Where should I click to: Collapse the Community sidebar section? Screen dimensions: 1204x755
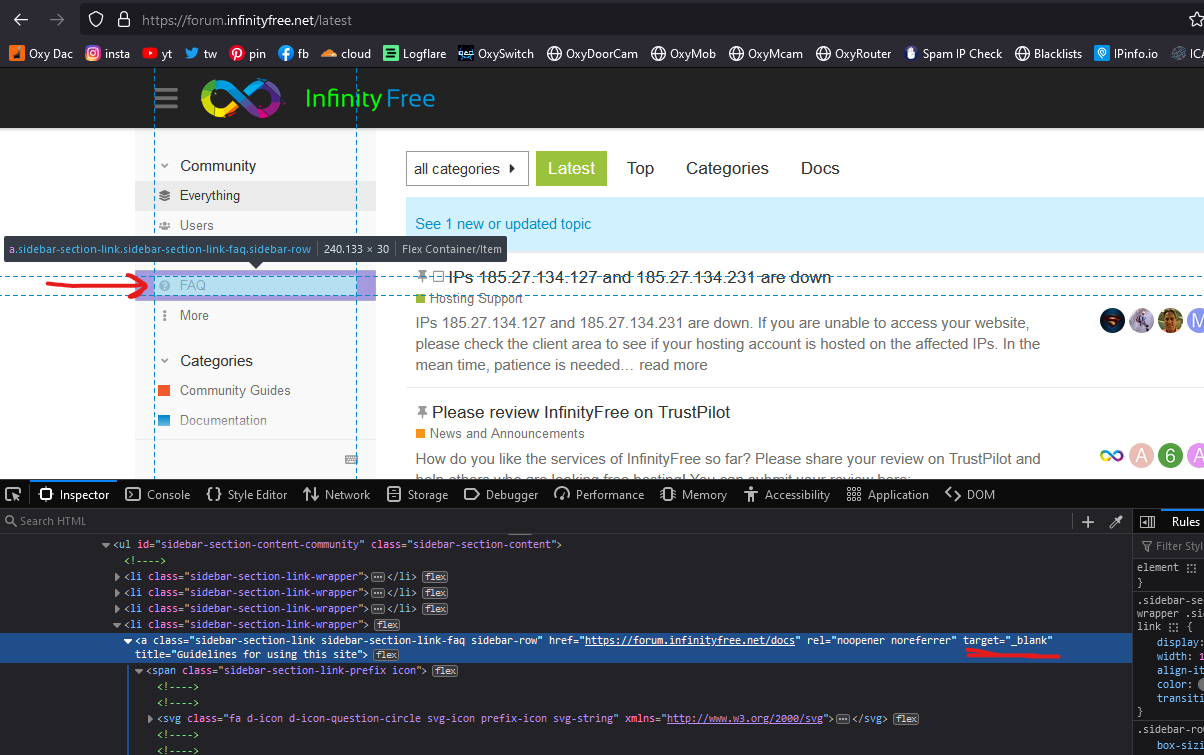coord(165,166)
